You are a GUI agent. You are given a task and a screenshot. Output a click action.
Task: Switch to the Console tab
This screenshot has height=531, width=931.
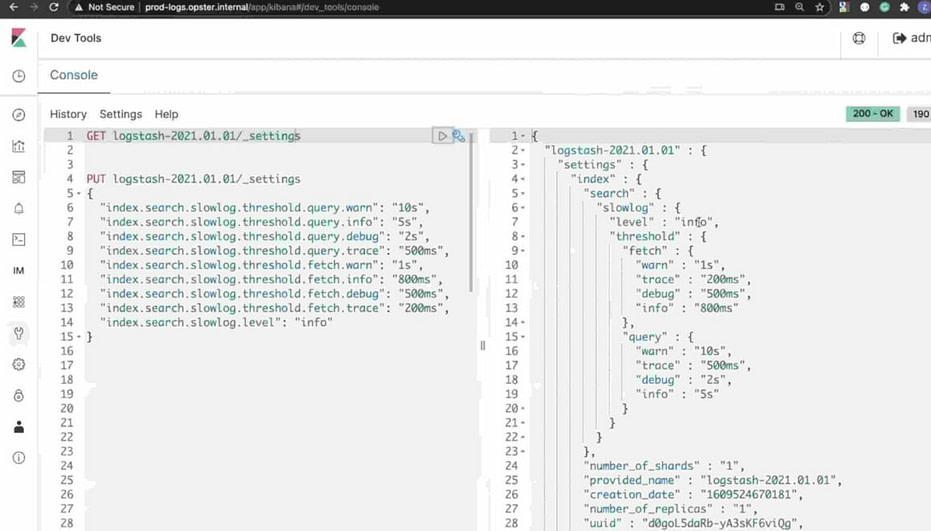point(74,75)
